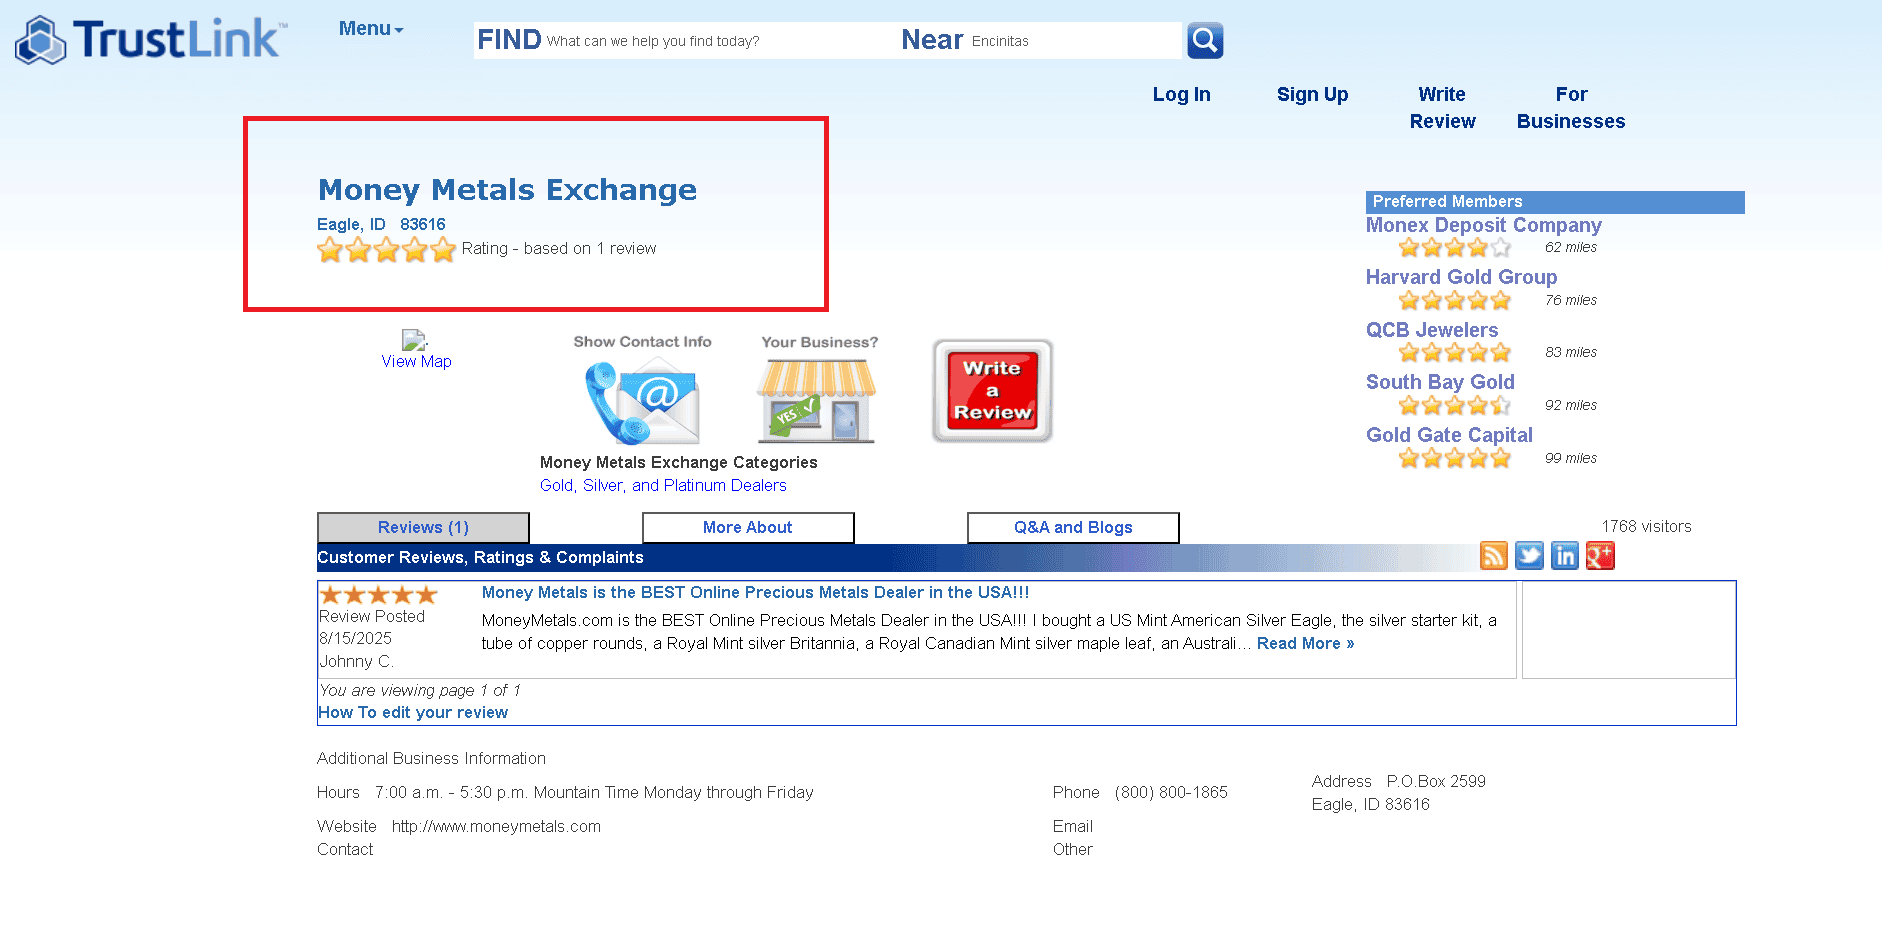1882x927 pixels.
Task: Click the P.O.Box 2599 address text
Action: [1436, 781]
